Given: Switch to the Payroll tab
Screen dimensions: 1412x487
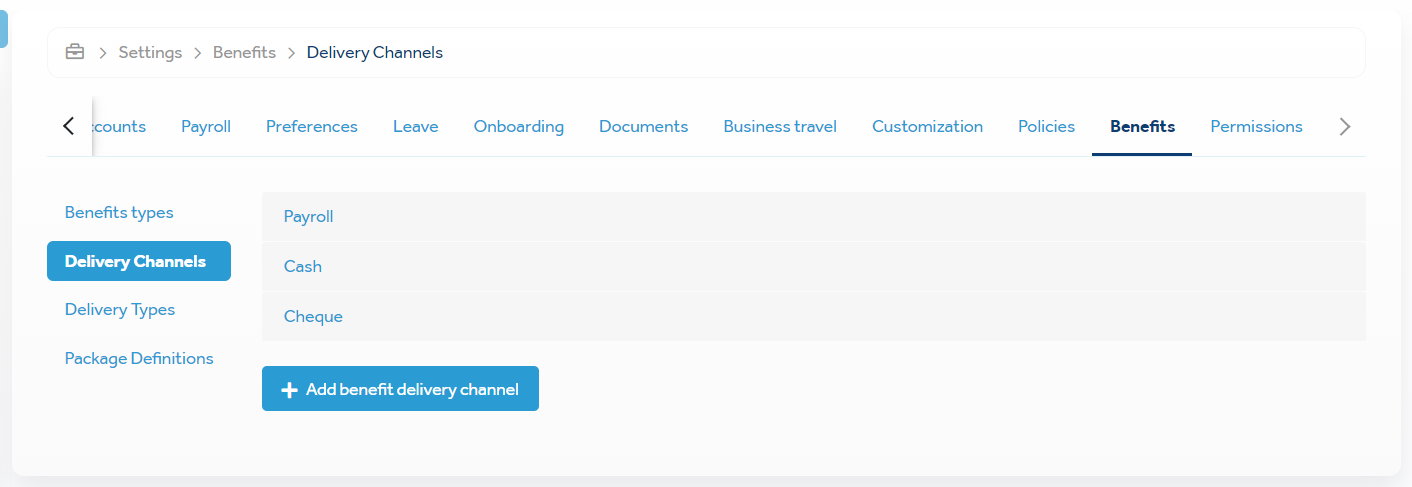Looking at the screenshot, I should click(206, 126).
